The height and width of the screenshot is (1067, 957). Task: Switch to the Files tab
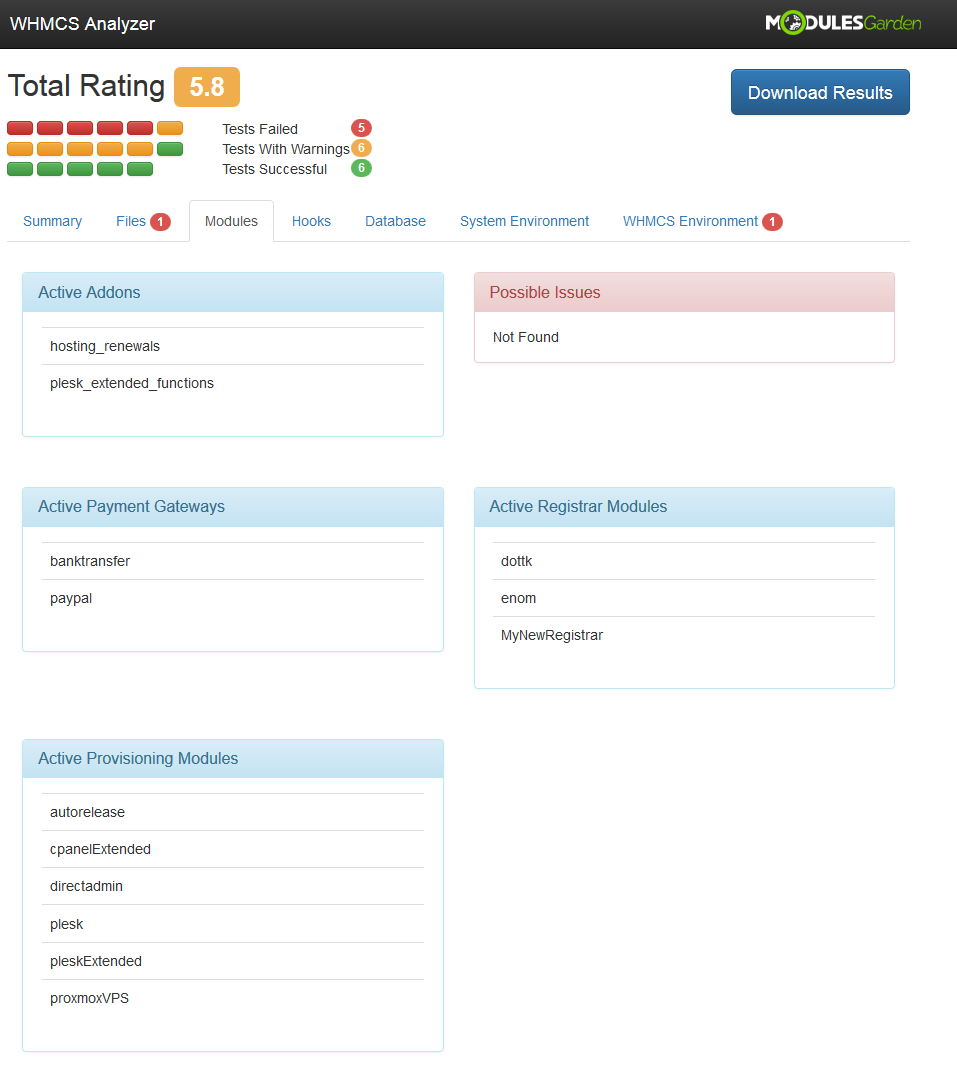pyautogui.click(x=143, y=221)
